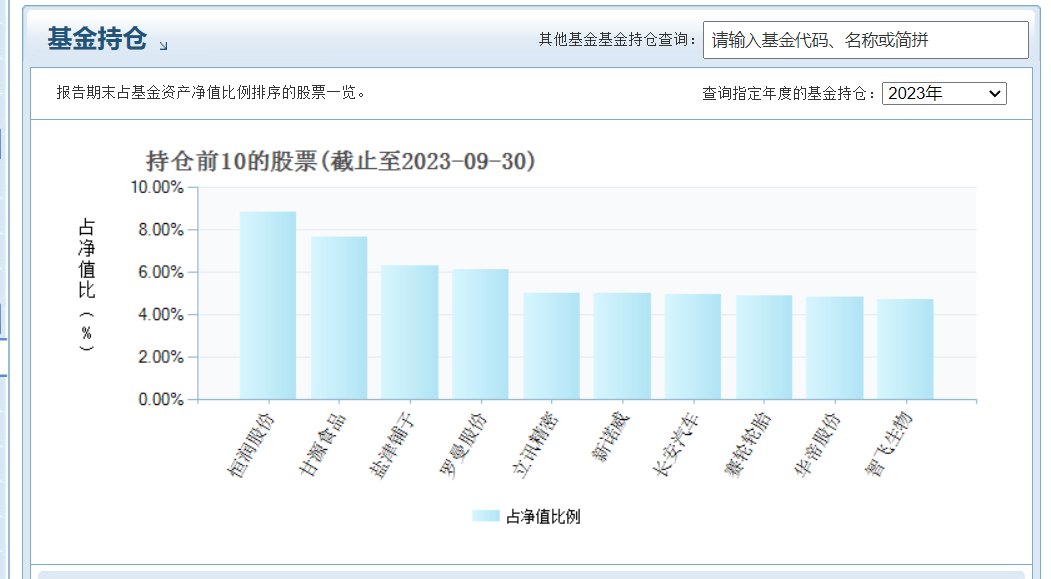The width and height of the screenshot is (1051, 579).
Task: Expand the 2023年 year dropdown
Action: point(943,94)
